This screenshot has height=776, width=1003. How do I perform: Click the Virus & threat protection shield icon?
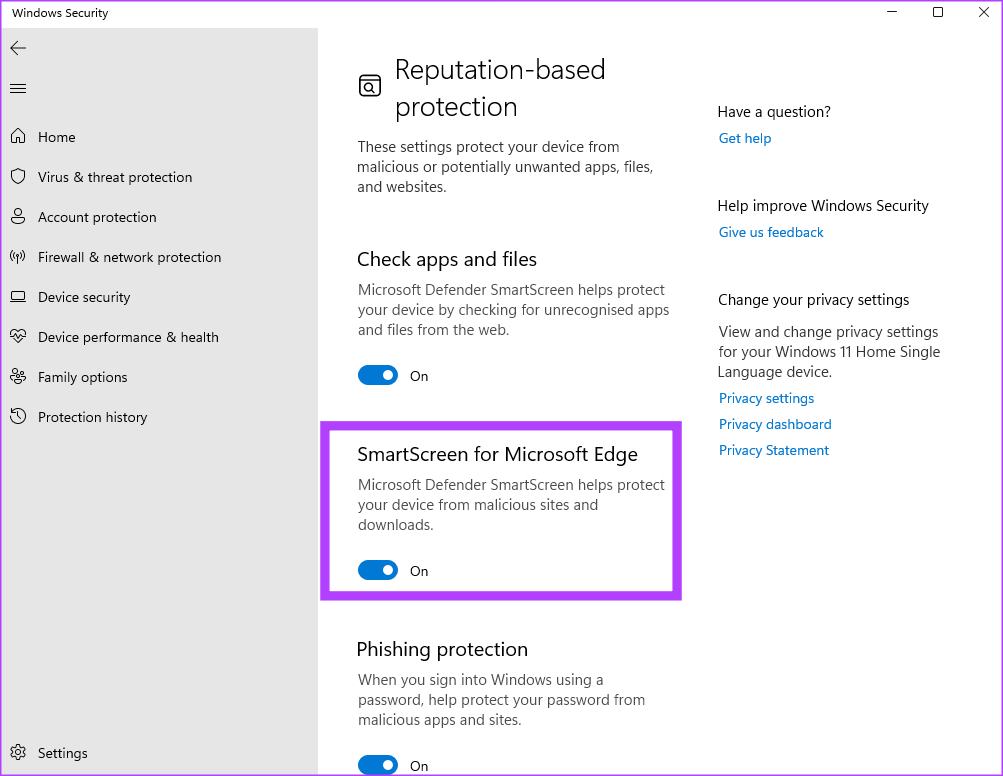(18, 177)
